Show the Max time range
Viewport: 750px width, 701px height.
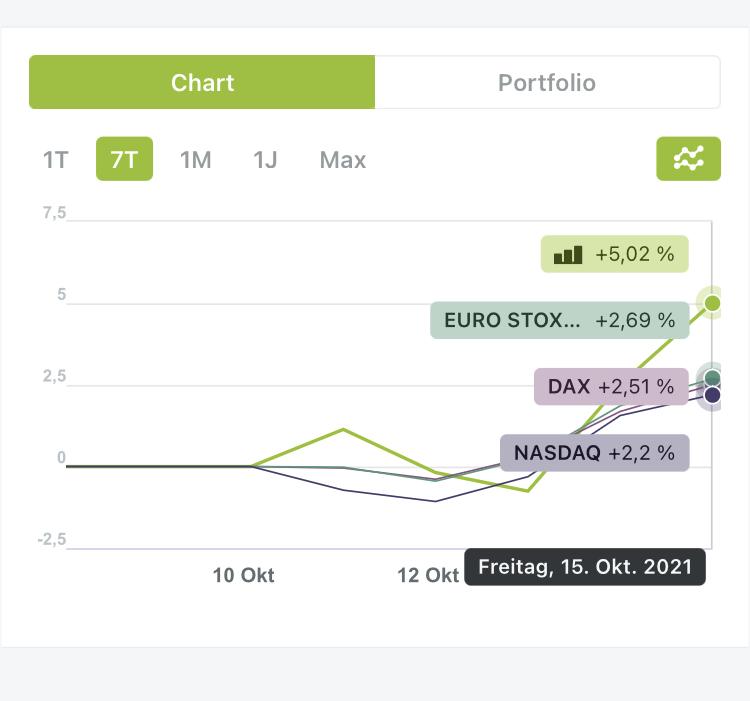click(x=343, y=160)
